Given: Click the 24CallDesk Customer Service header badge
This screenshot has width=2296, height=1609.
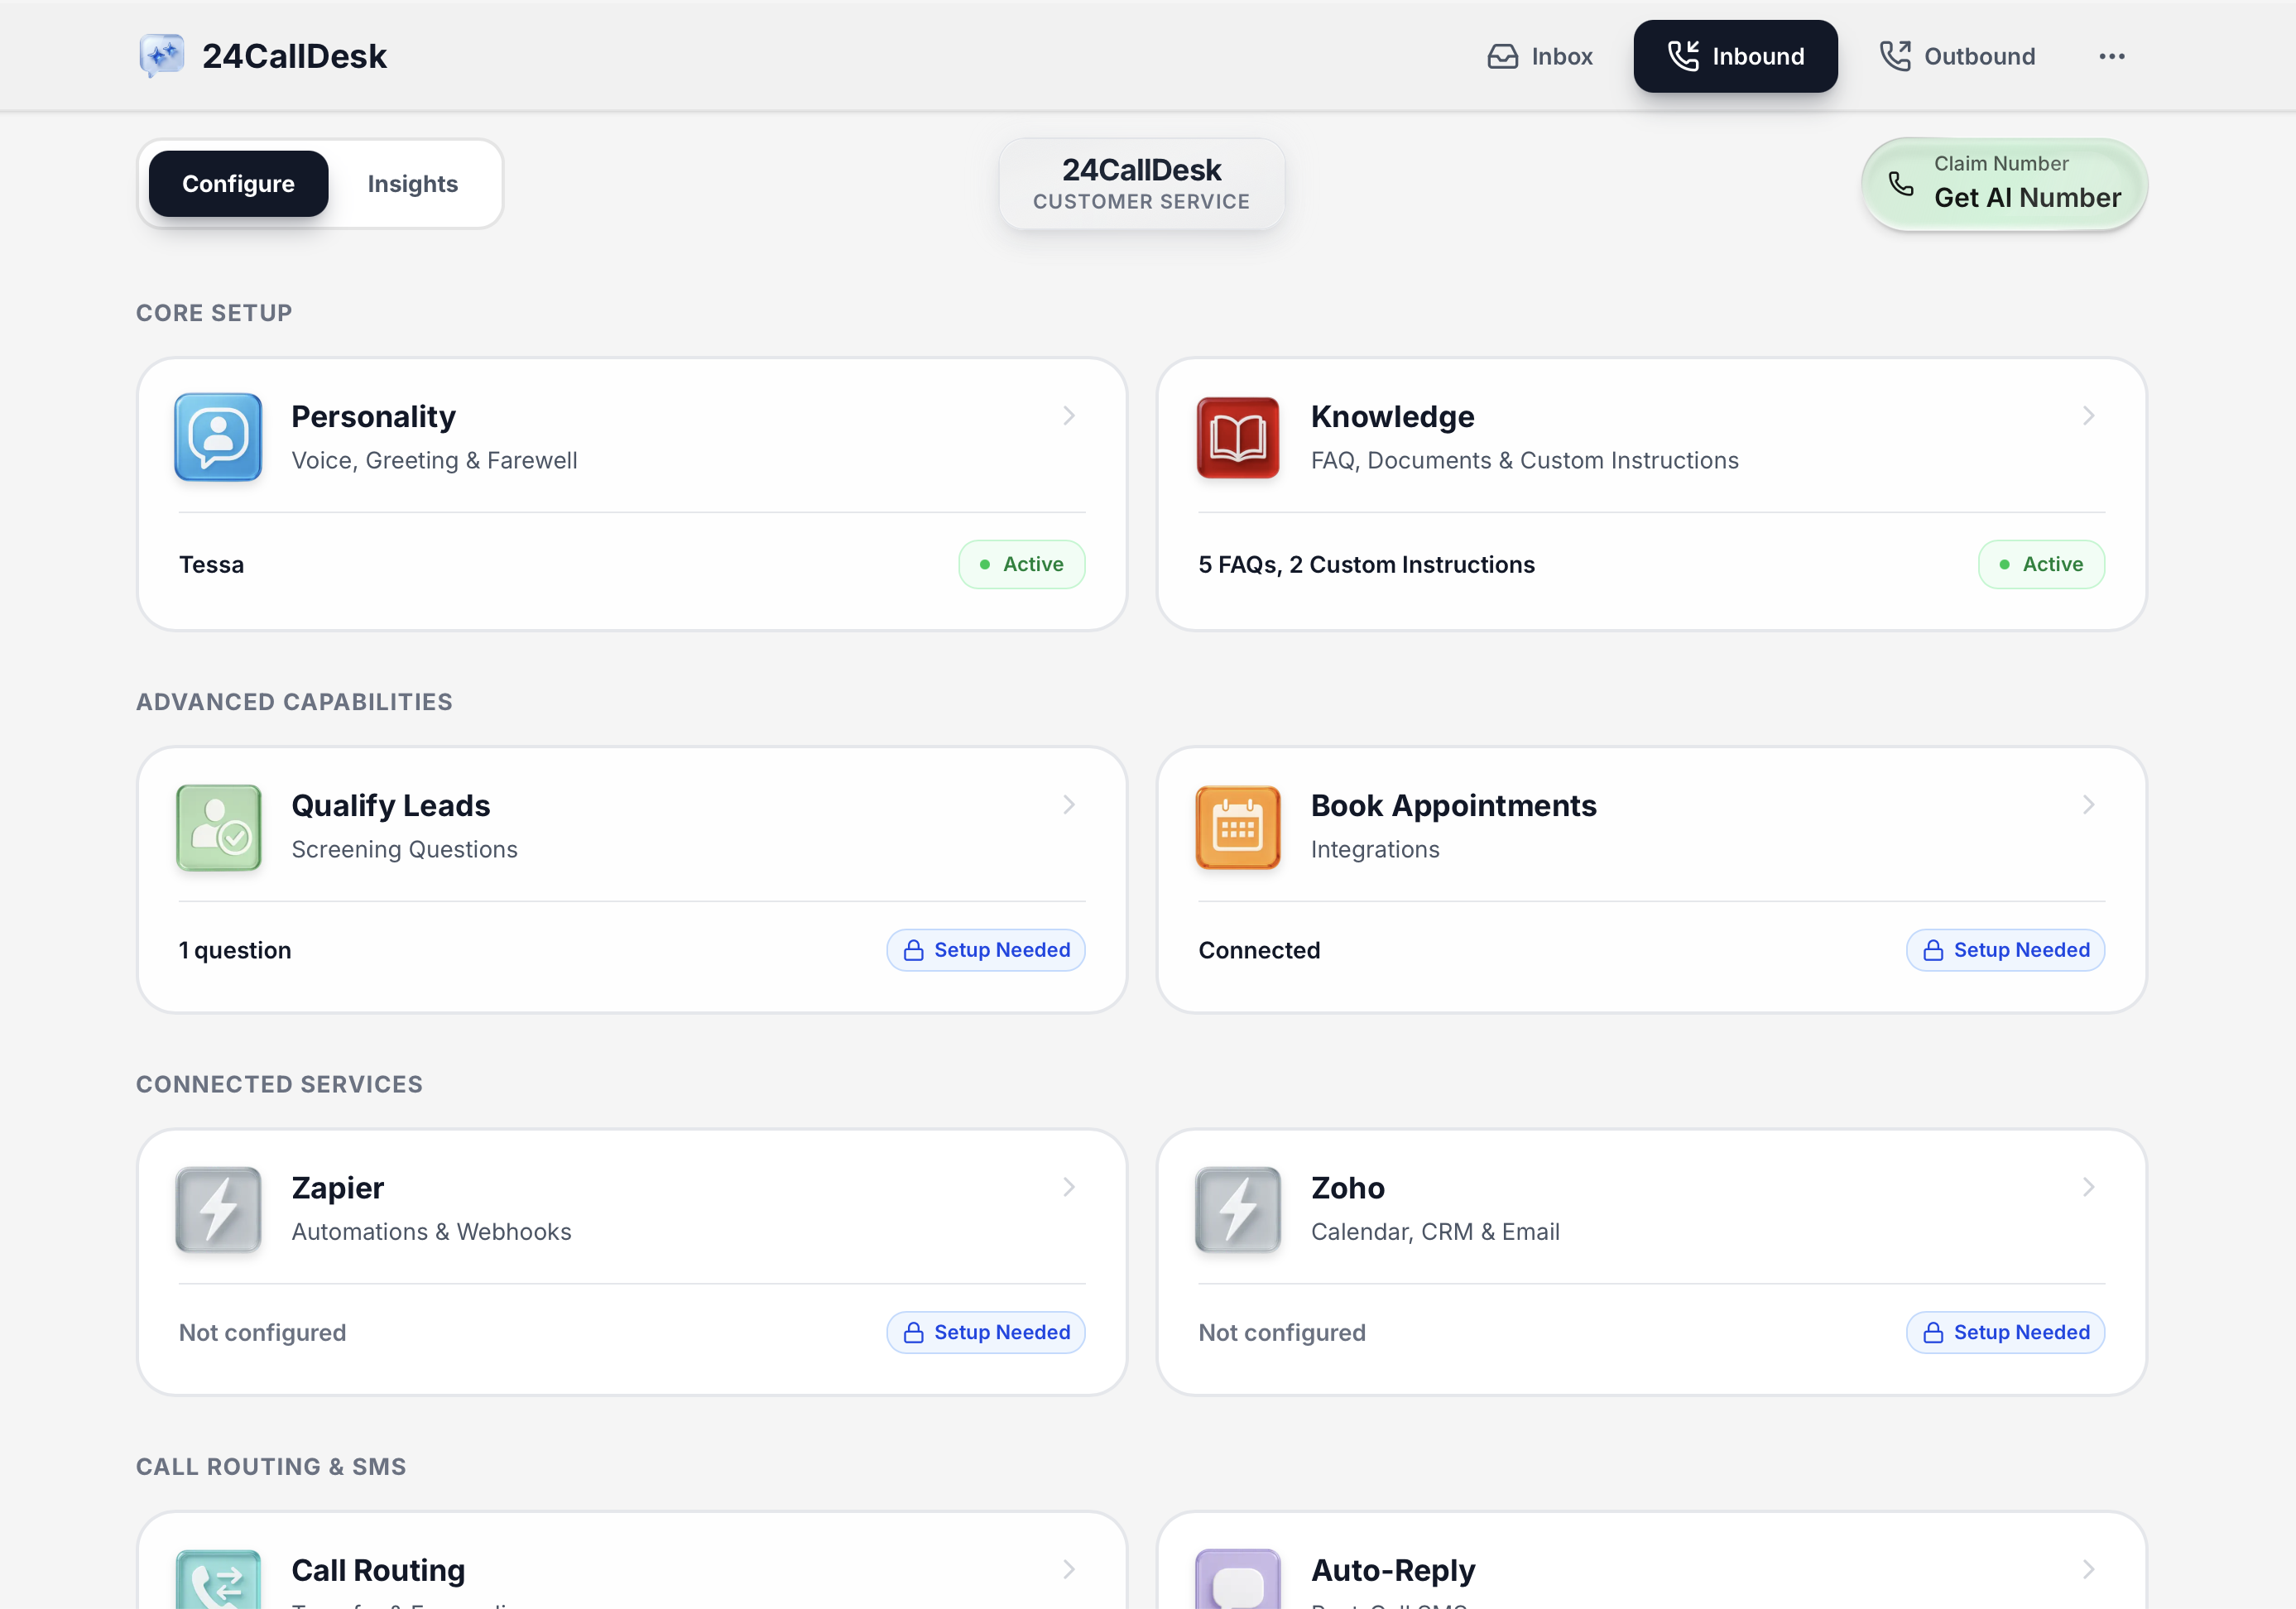Looking at the screenshot, I should 1141,183.
